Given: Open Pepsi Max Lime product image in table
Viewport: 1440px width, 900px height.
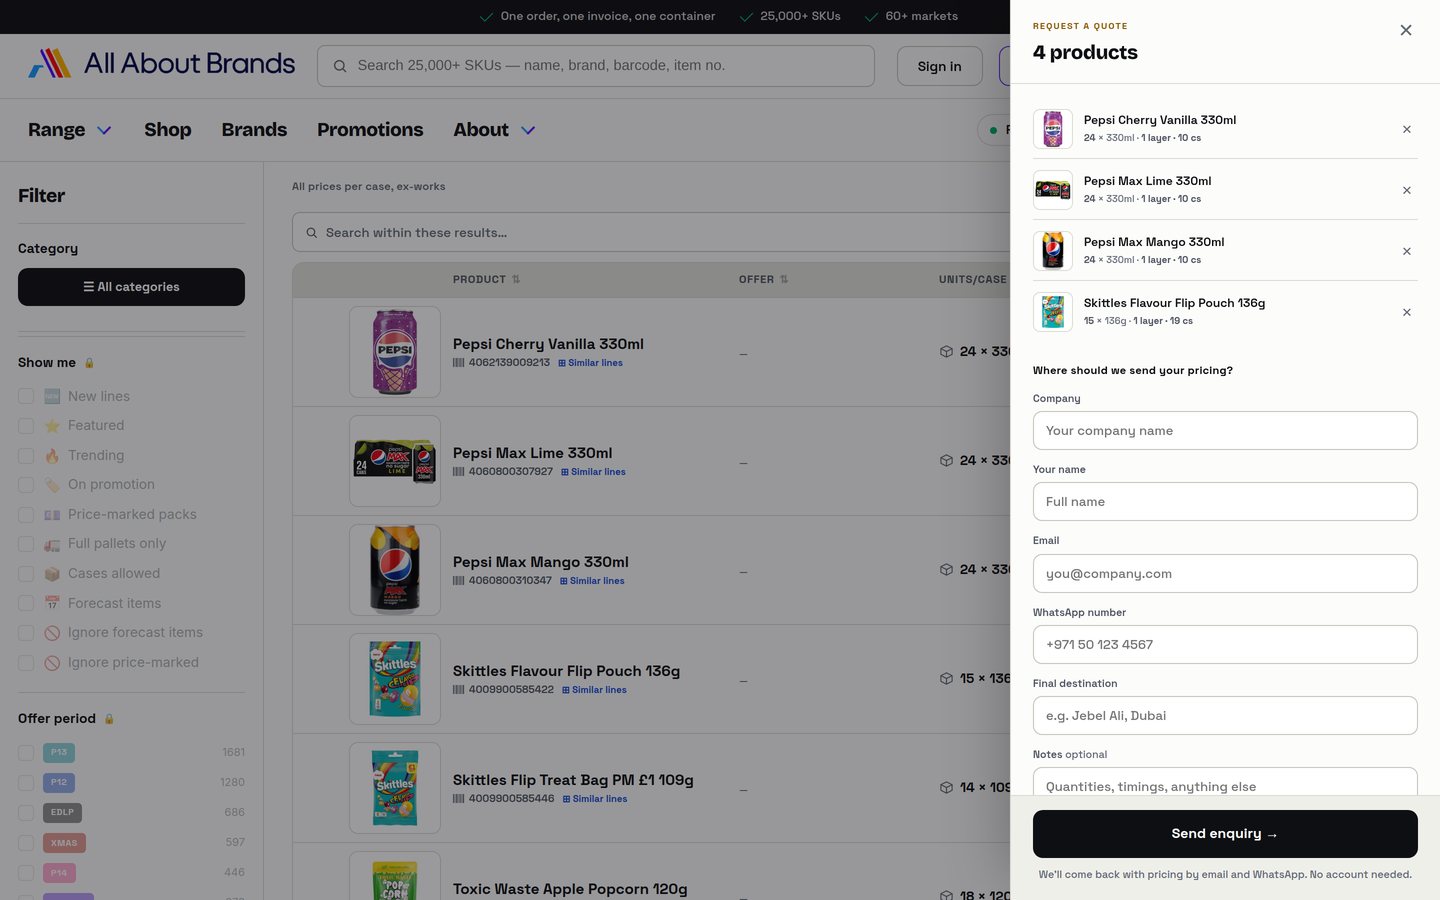Looking at the screenshot, I should pyautogui.click(x=395, y=461).
